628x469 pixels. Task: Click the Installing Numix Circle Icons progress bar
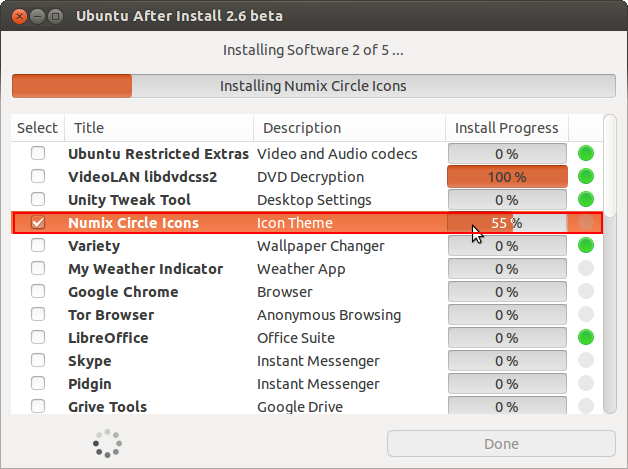click(x=314, y=86)
